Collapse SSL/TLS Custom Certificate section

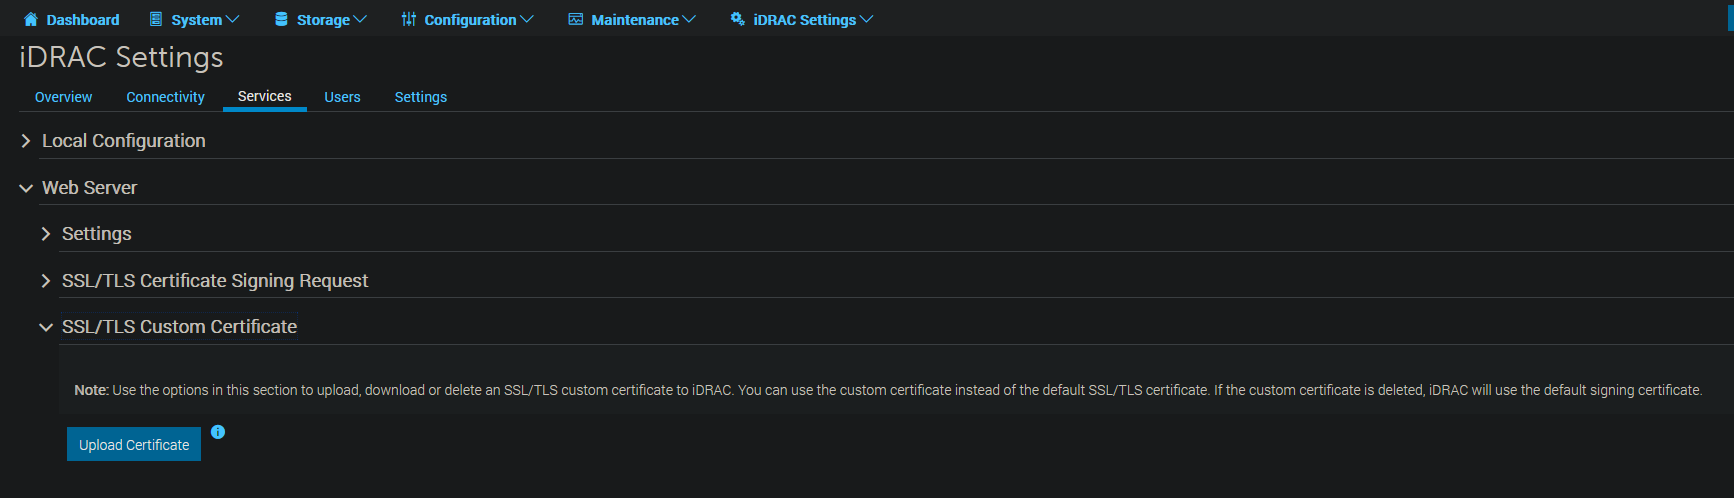coord(46,327)
